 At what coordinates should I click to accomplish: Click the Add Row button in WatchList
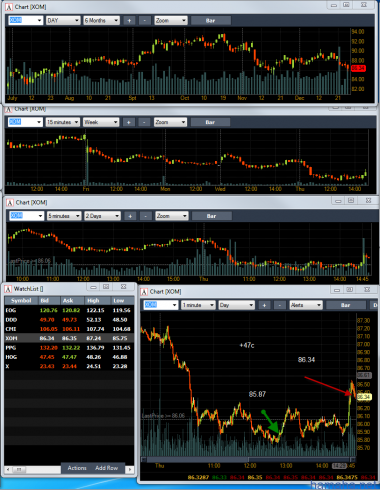(x=106, y=468)
